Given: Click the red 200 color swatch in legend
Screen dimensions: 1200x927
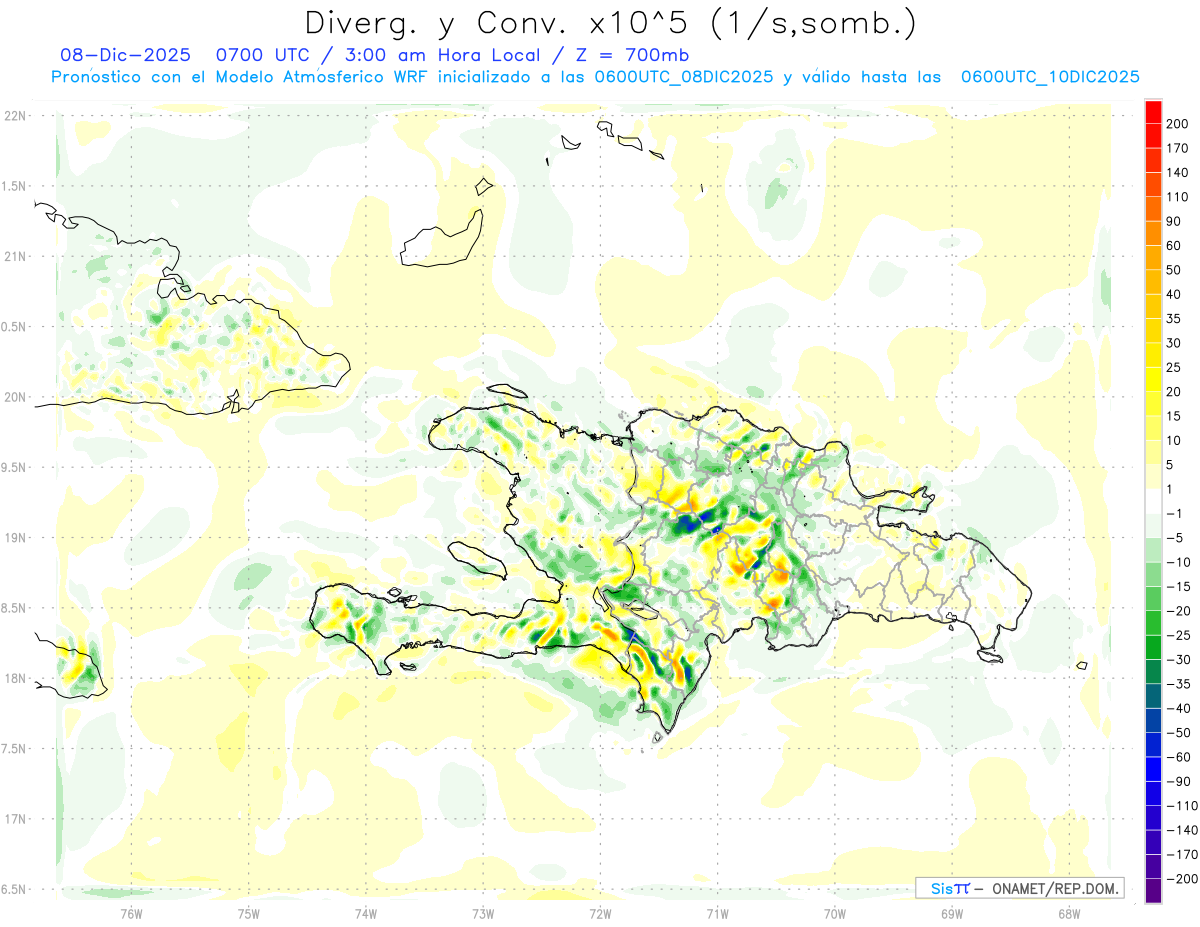Looking at the screenshot, I should pos(1153,111).
